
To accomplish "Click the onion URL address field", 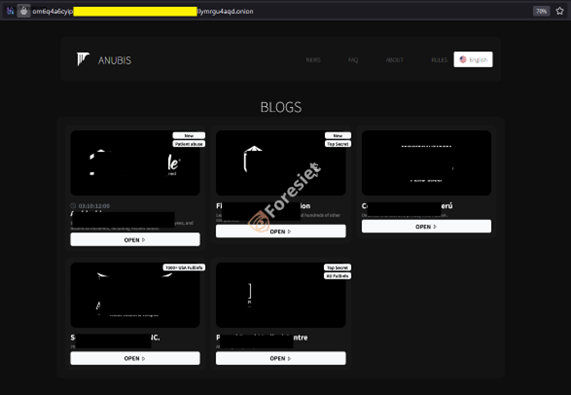I will click(143, 11).
